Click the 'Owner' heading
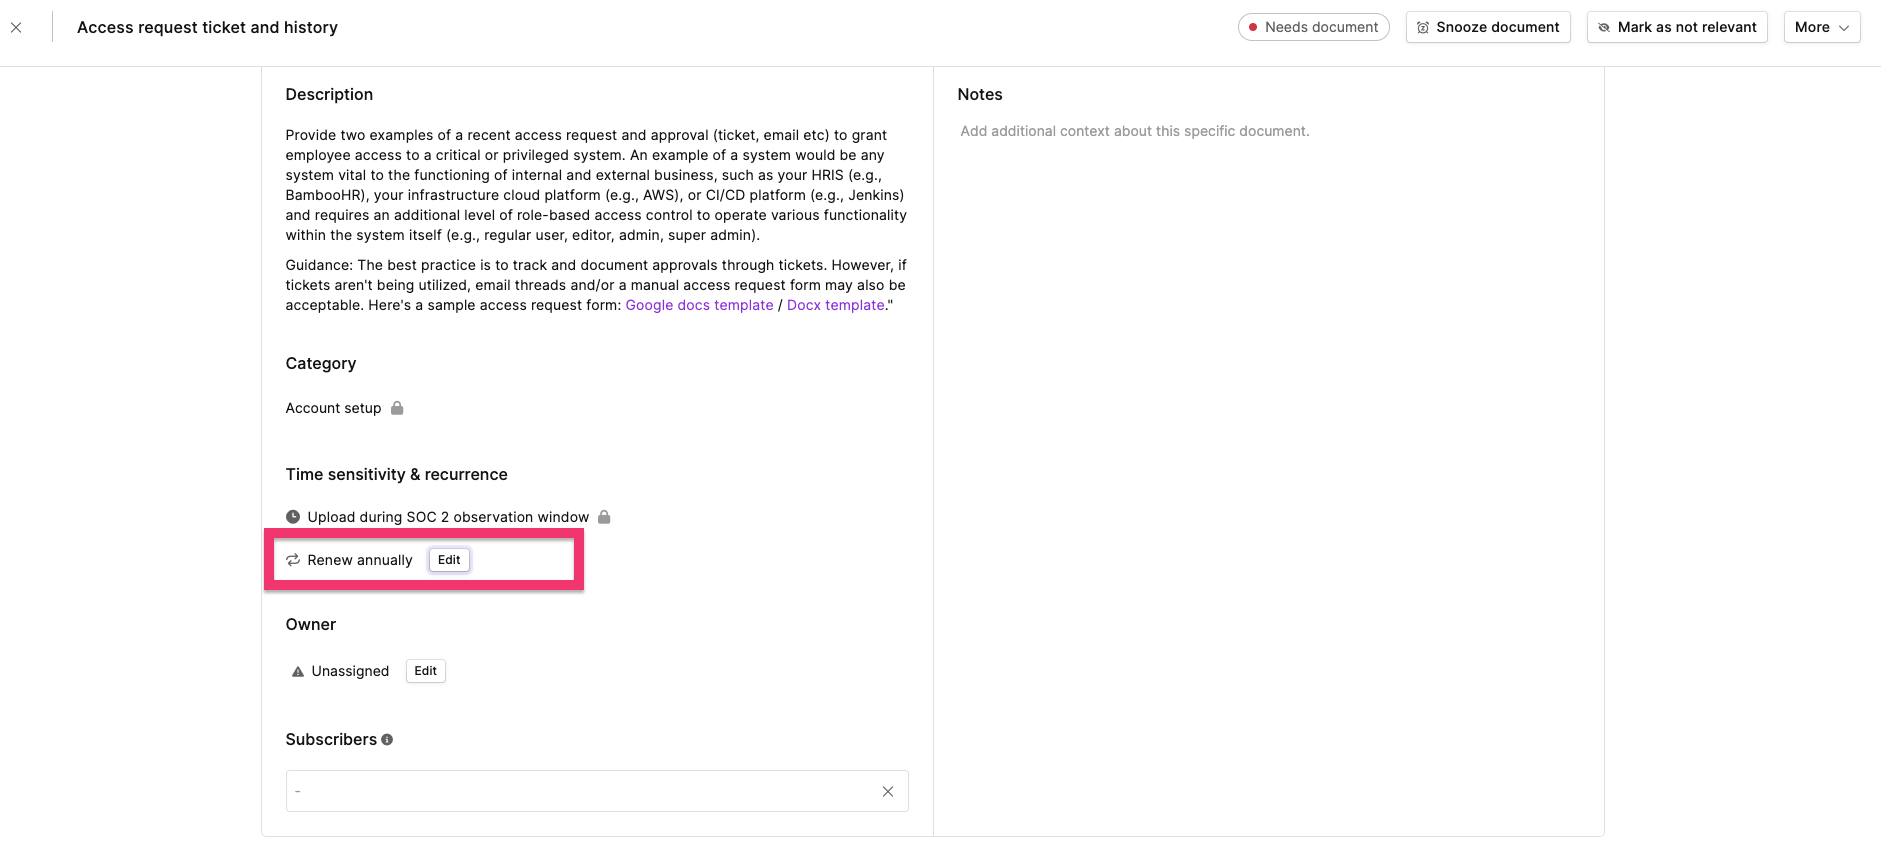The width and height of the screenshot is (1881, 851). tap(310, 624)
